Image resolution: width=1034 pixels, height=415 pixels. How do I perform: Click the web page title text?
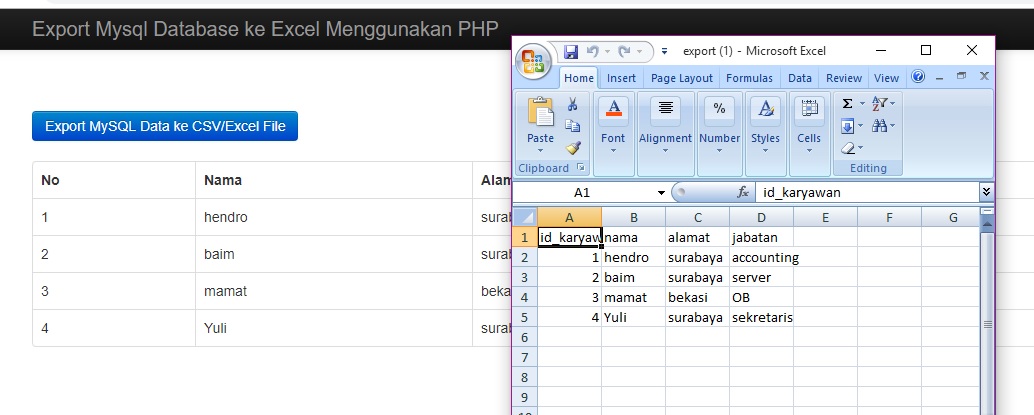pos(265,29)
